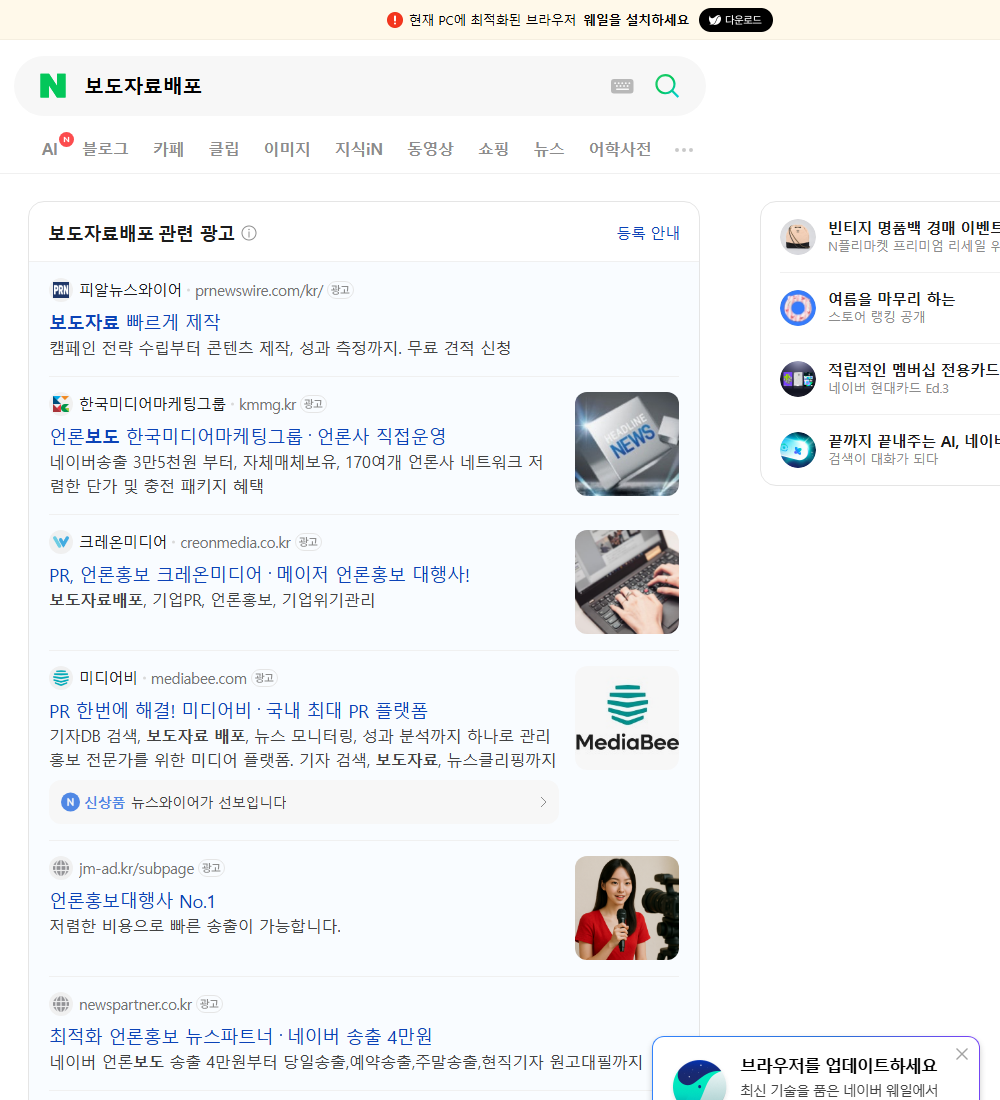Open the on-screen keyboard icon in search bar
The image size is (1000, 1100).
click(622, 86)
